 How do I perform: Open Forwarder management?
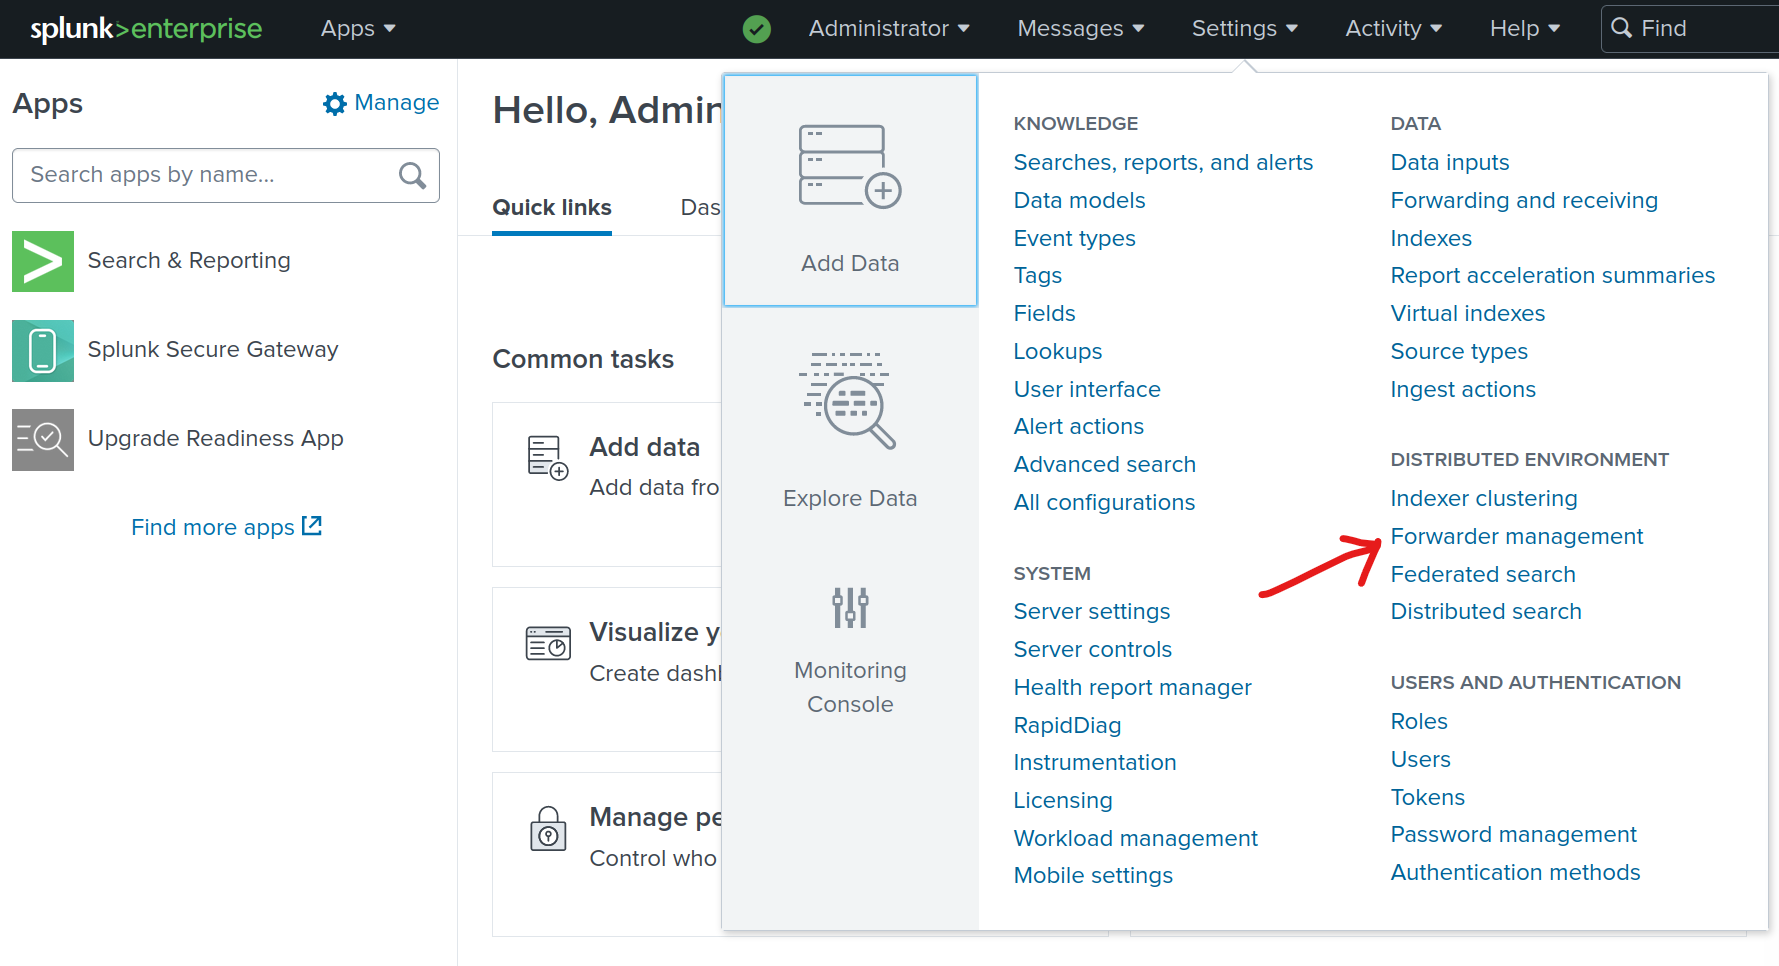(x=1516, y=537)
